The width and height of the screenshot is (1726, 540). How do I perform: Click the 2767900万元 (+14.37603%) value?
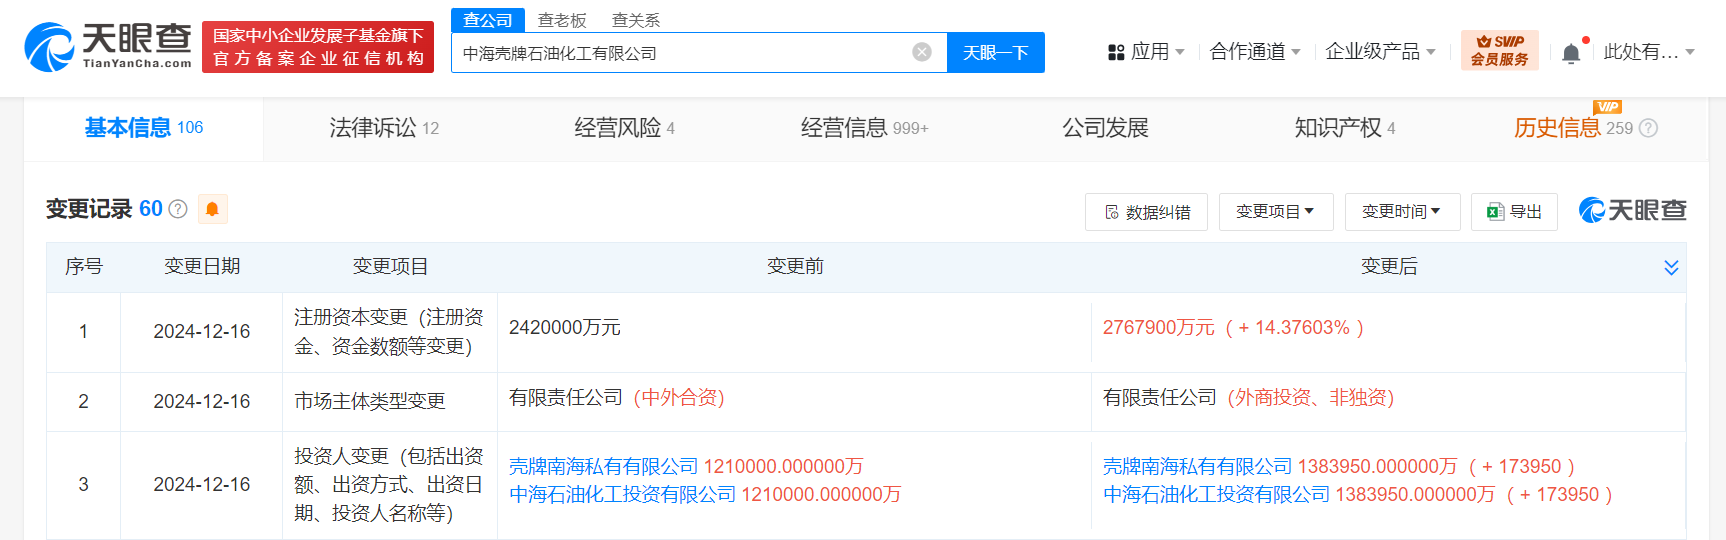click(1233, 328)
